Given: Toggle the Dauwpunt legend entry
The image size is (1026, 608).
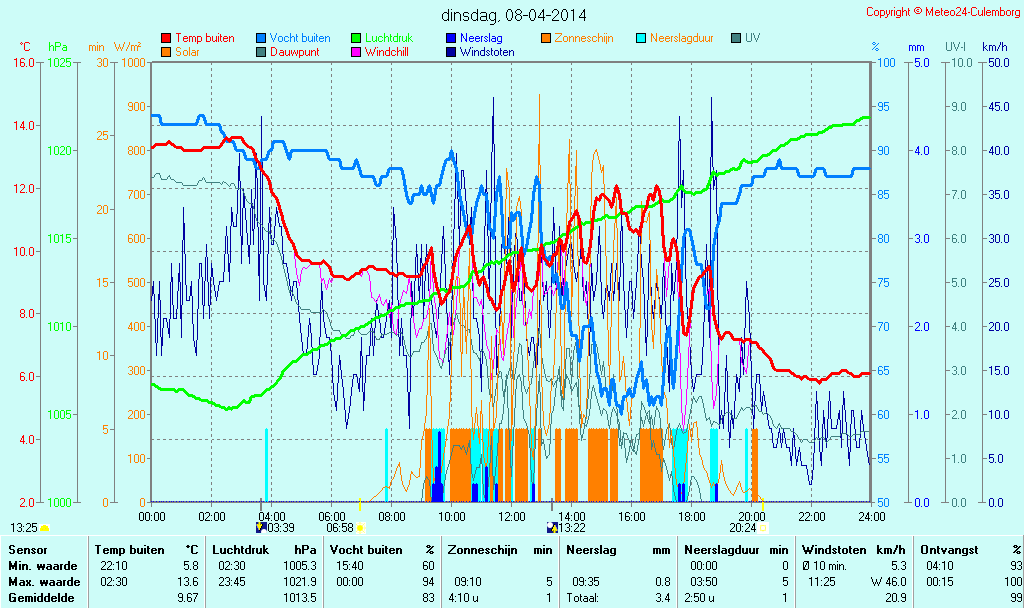Looking at the screenshot, I should click(294, 52).
